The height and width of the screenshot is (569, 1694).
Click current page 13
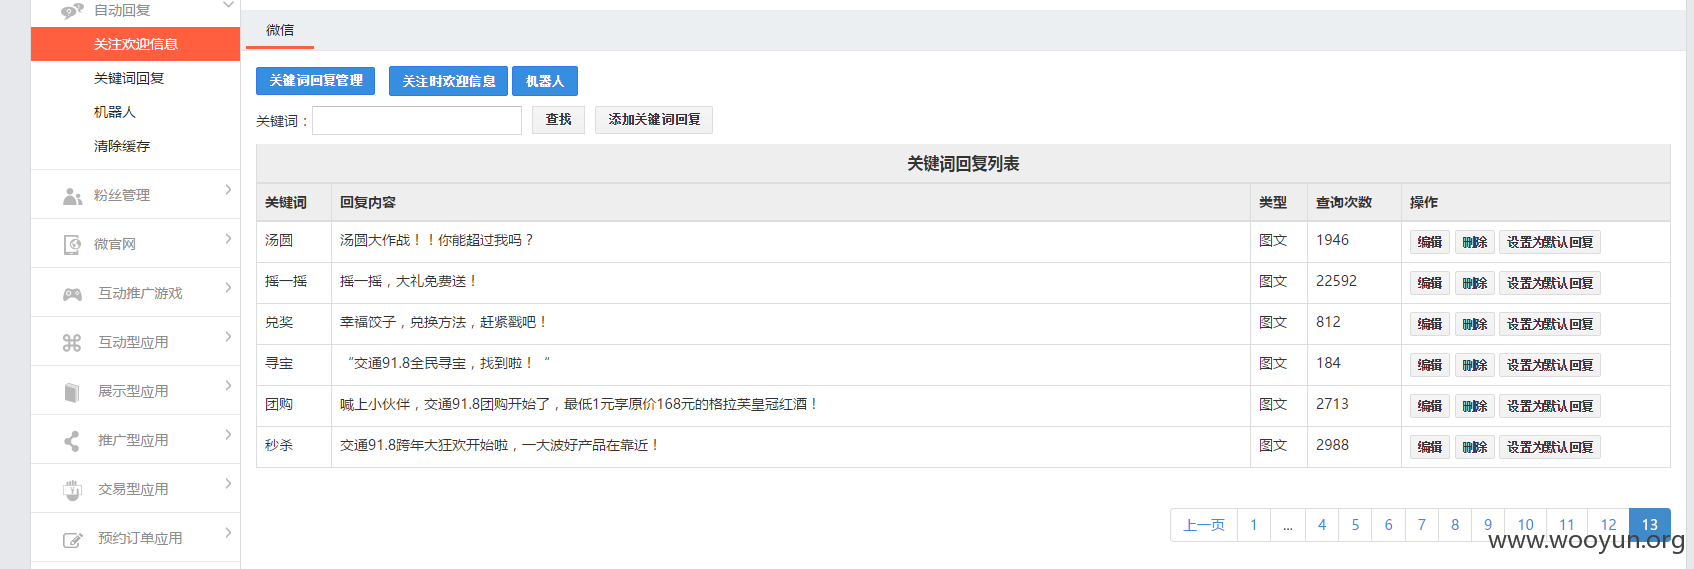pyautogui.click(x=1650, y=525)
